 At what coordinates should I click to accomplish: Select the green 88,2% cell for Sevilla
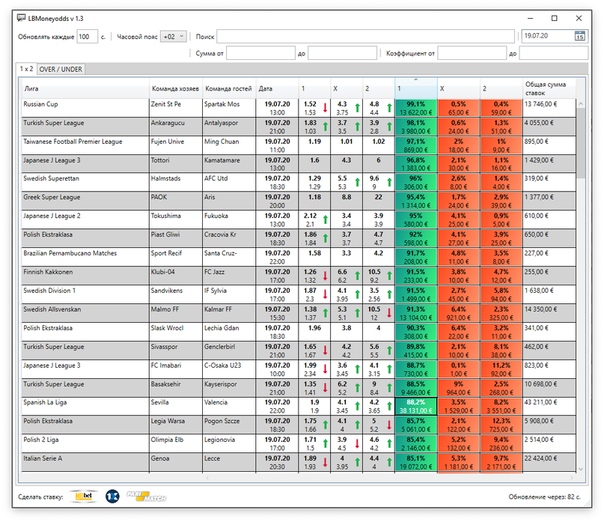click(x=414, y=406)
